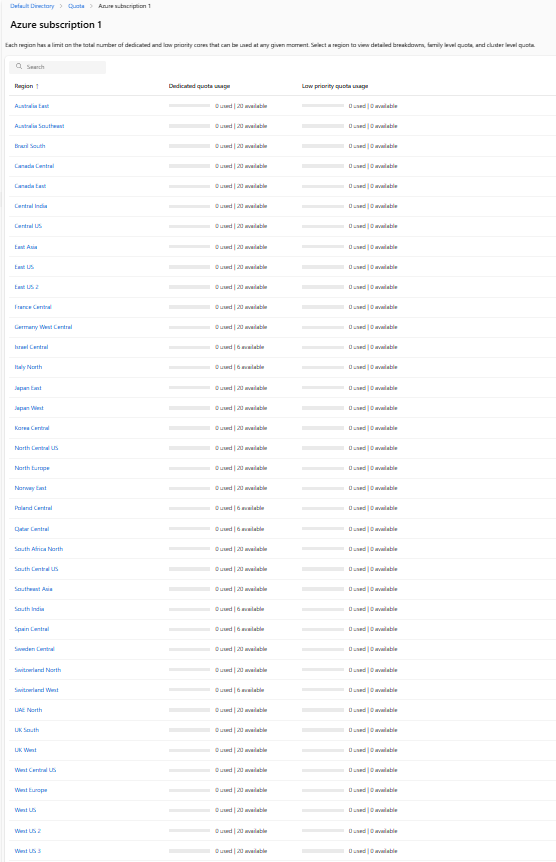Image resolution: width=556 pixels, height=862 pixels.
Task: Select the Brazil South region
Action: tap(30, 146)
